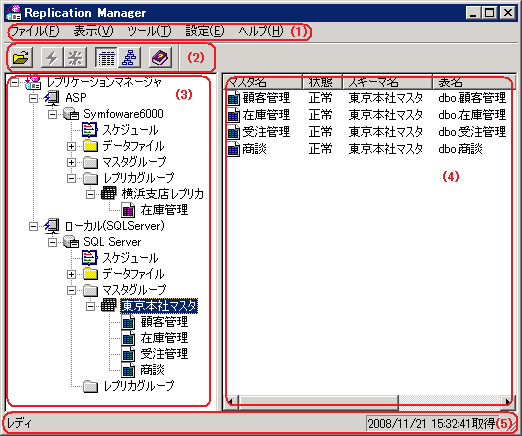Viewport: 522px width, 436px height.
Task: Click the 商談 row icon in list
Action: [234, 149]
